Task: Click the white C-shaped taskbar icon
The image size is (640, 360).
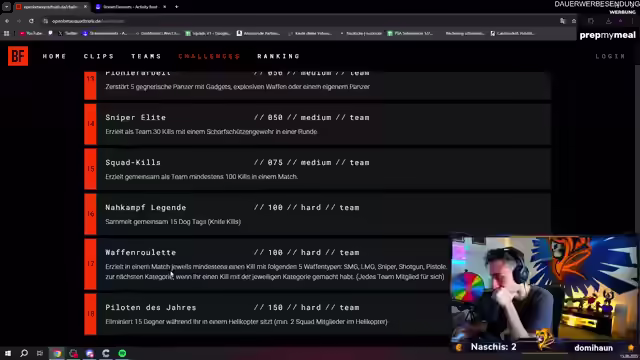Action: tap(106, 353)
